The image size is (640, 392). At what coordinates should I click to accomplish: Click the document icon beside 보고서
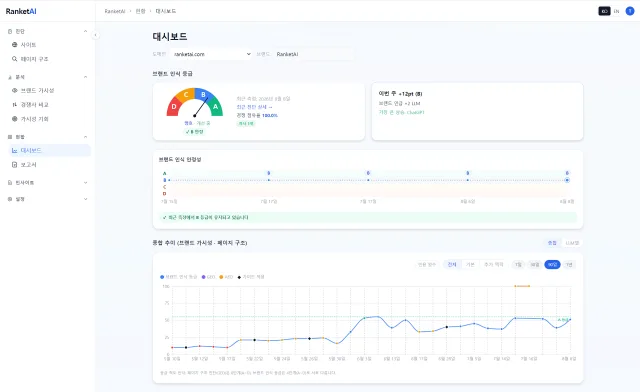tap(15, 165)
